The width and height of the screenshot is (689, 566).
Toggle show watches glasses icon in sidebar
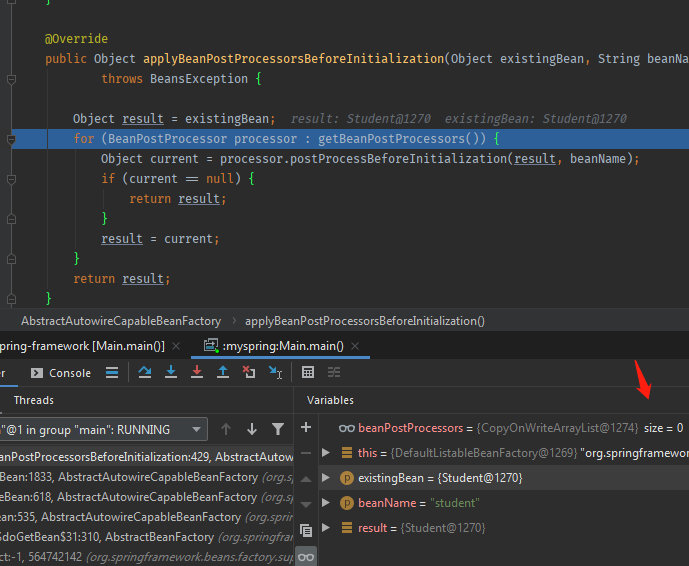coord(306,556)
